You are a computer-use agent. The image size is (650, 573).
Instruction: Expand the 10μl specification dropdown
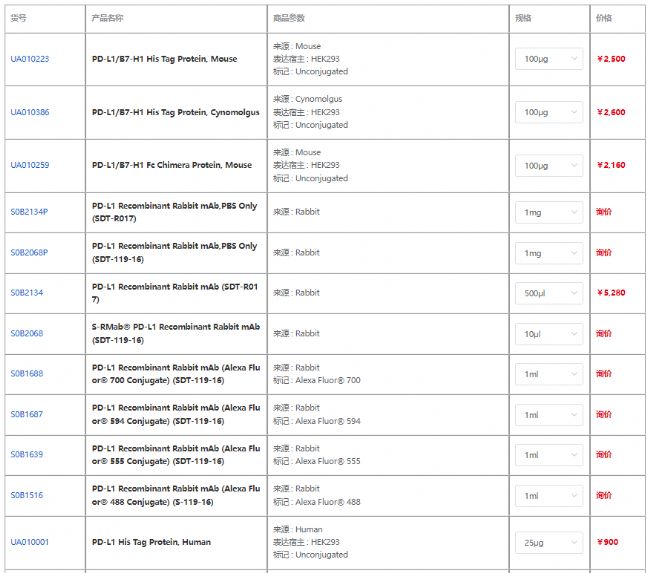point(549,333)
